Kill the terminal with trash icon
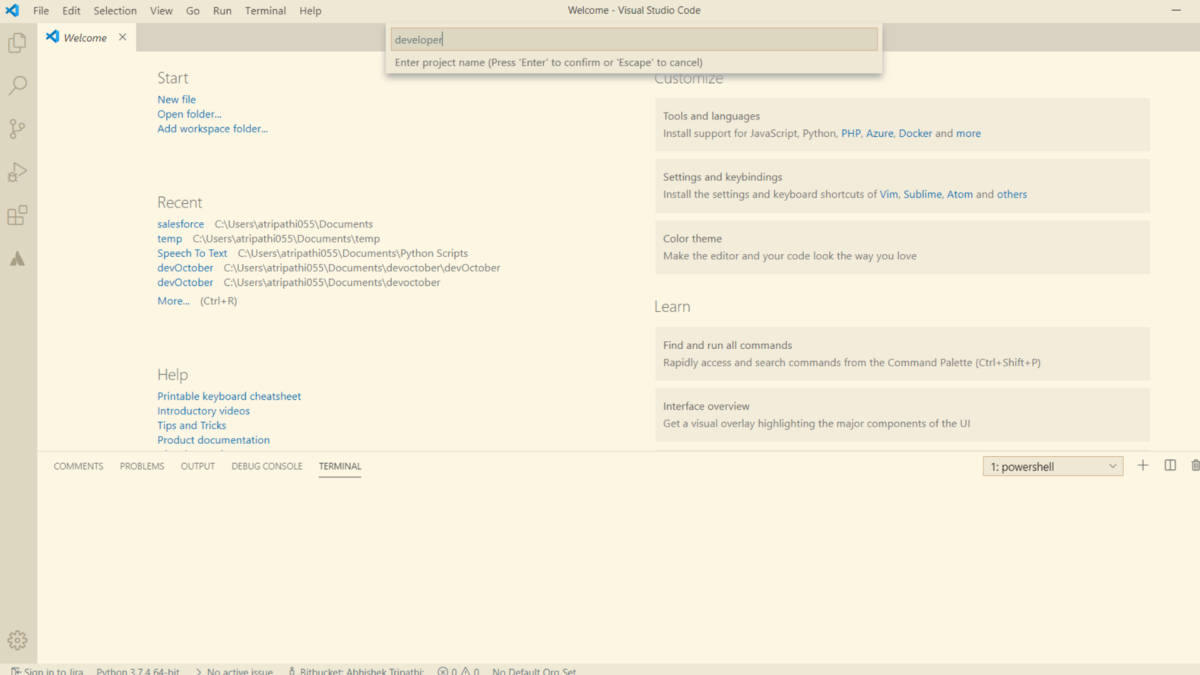 pos(1195,466)
